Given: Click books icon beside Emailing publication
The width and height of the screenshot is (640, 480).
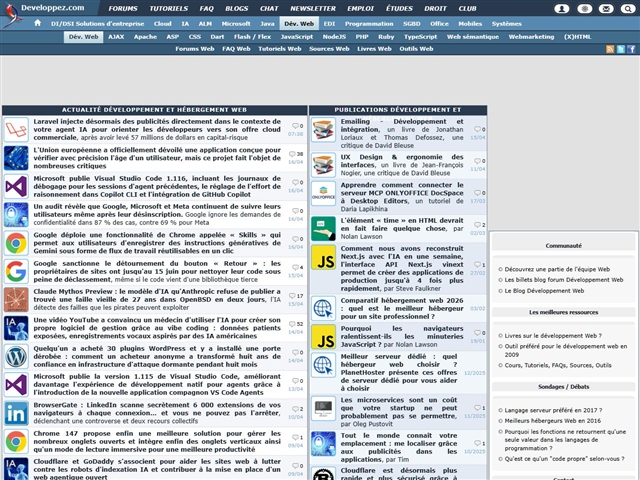Looking at the screenshot, I should pos(323,130).
